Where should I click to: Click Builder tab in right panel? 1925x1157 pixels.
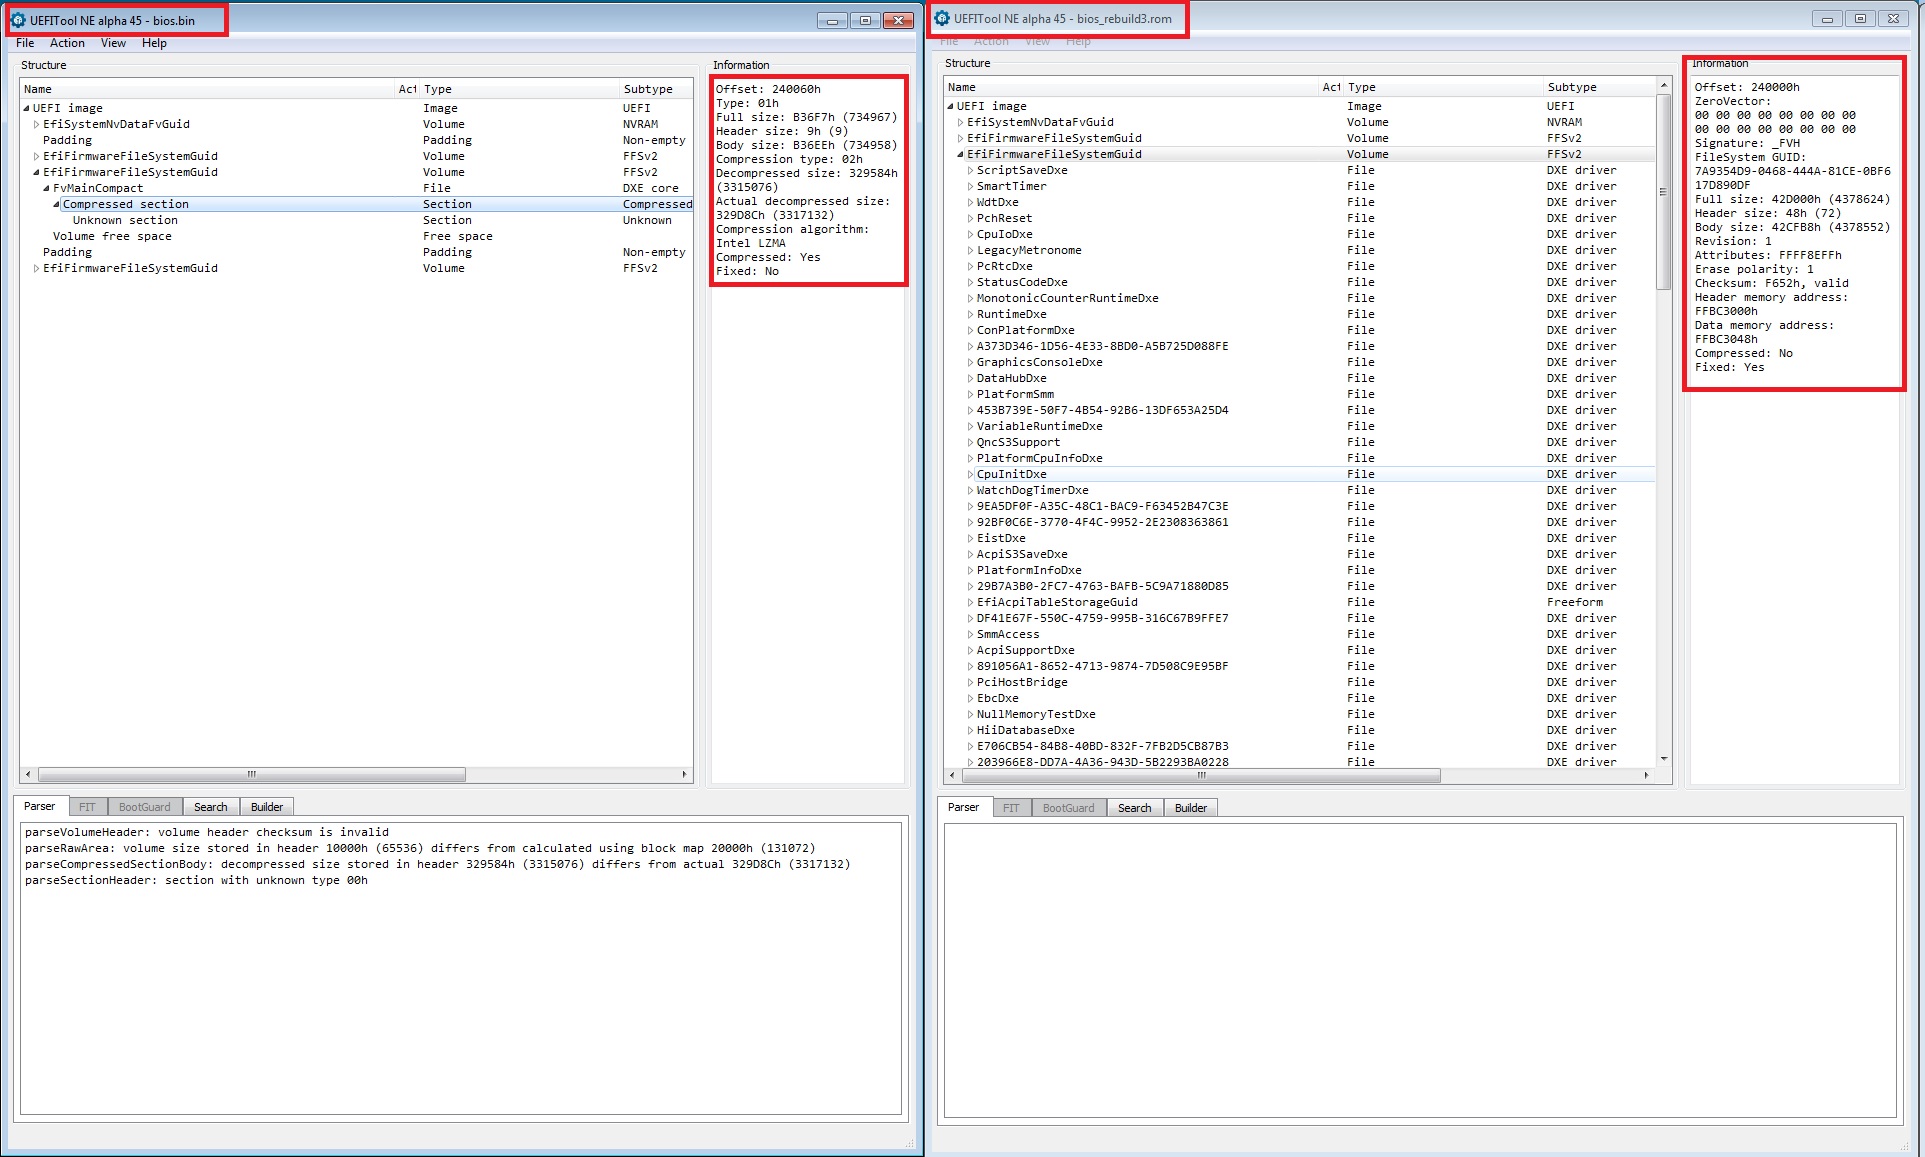click(x=1192, y=806)
